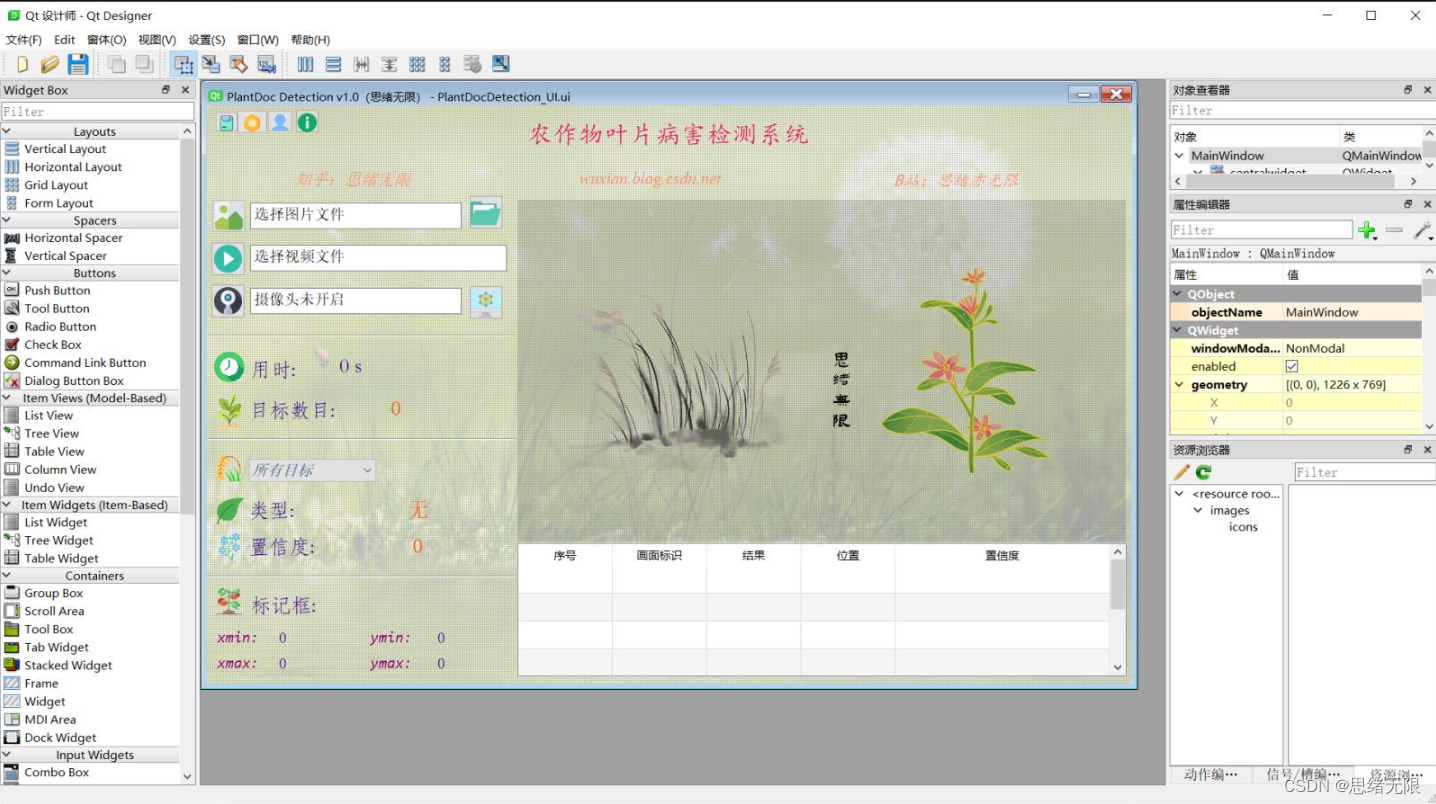Select Table Widget in Widget Box
Image resolution: width=1436 pixels, height=804 pixels.
61,558
